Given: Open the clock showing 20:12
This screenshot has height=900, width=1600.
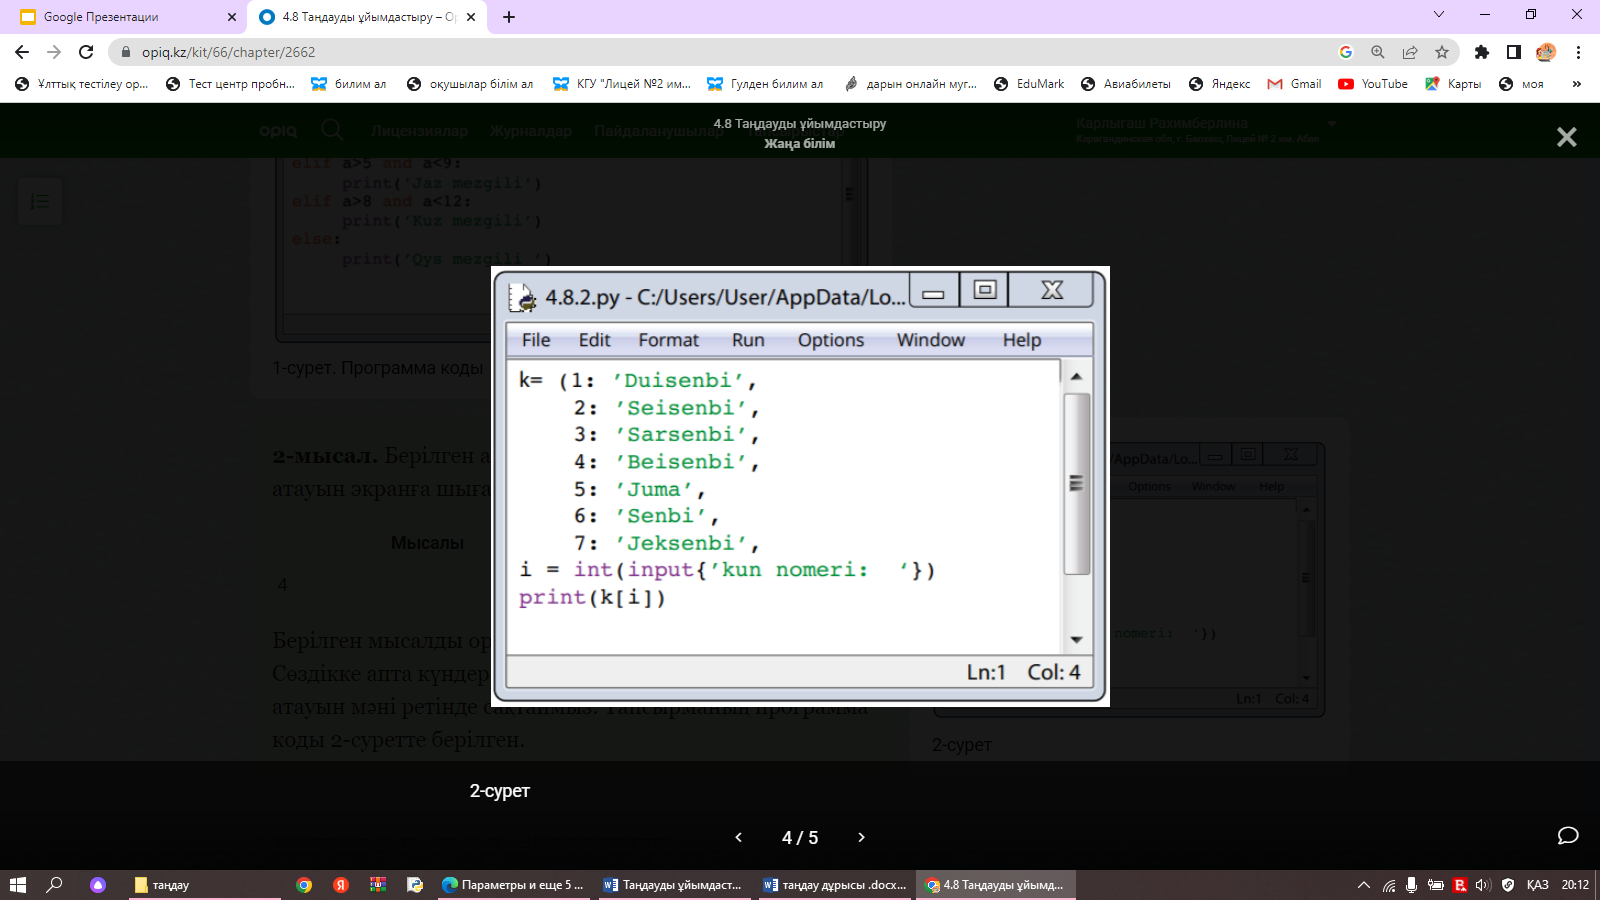Looking at the screenshot, I should click(x=1575, y=885).
